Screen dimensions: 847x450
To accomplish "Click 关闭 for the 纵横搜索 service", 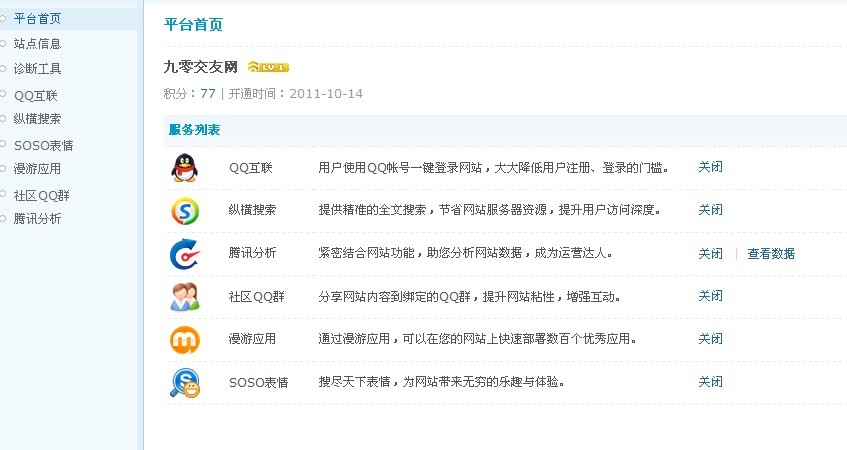I will tap(710, 210).
